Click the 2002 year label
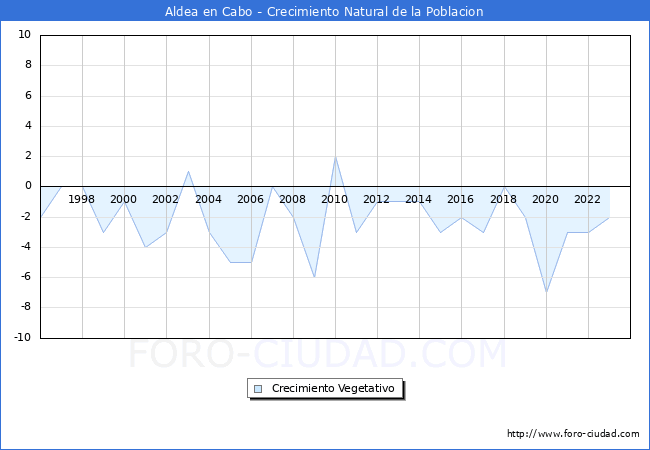Viewport: 650px width, 450px height. 165,199
